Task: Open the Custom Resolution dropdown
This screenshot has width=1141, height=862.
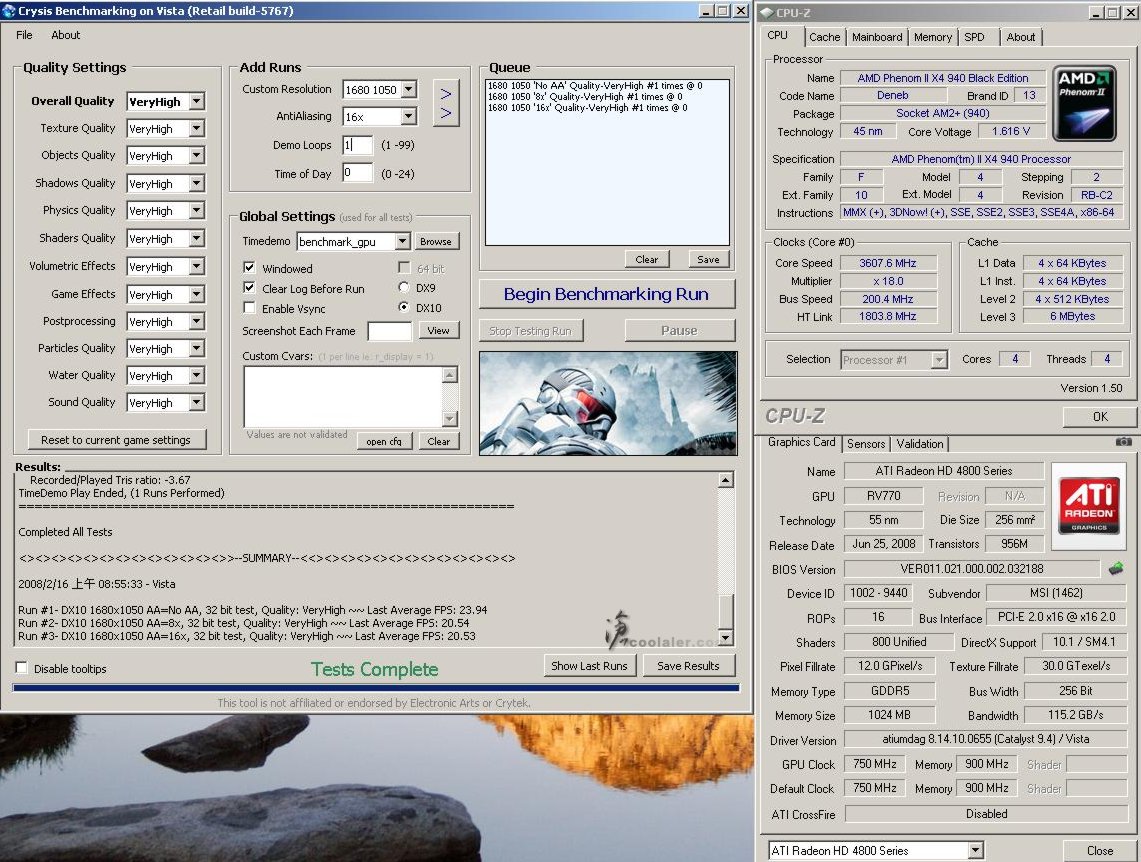Action: [409, 89]
